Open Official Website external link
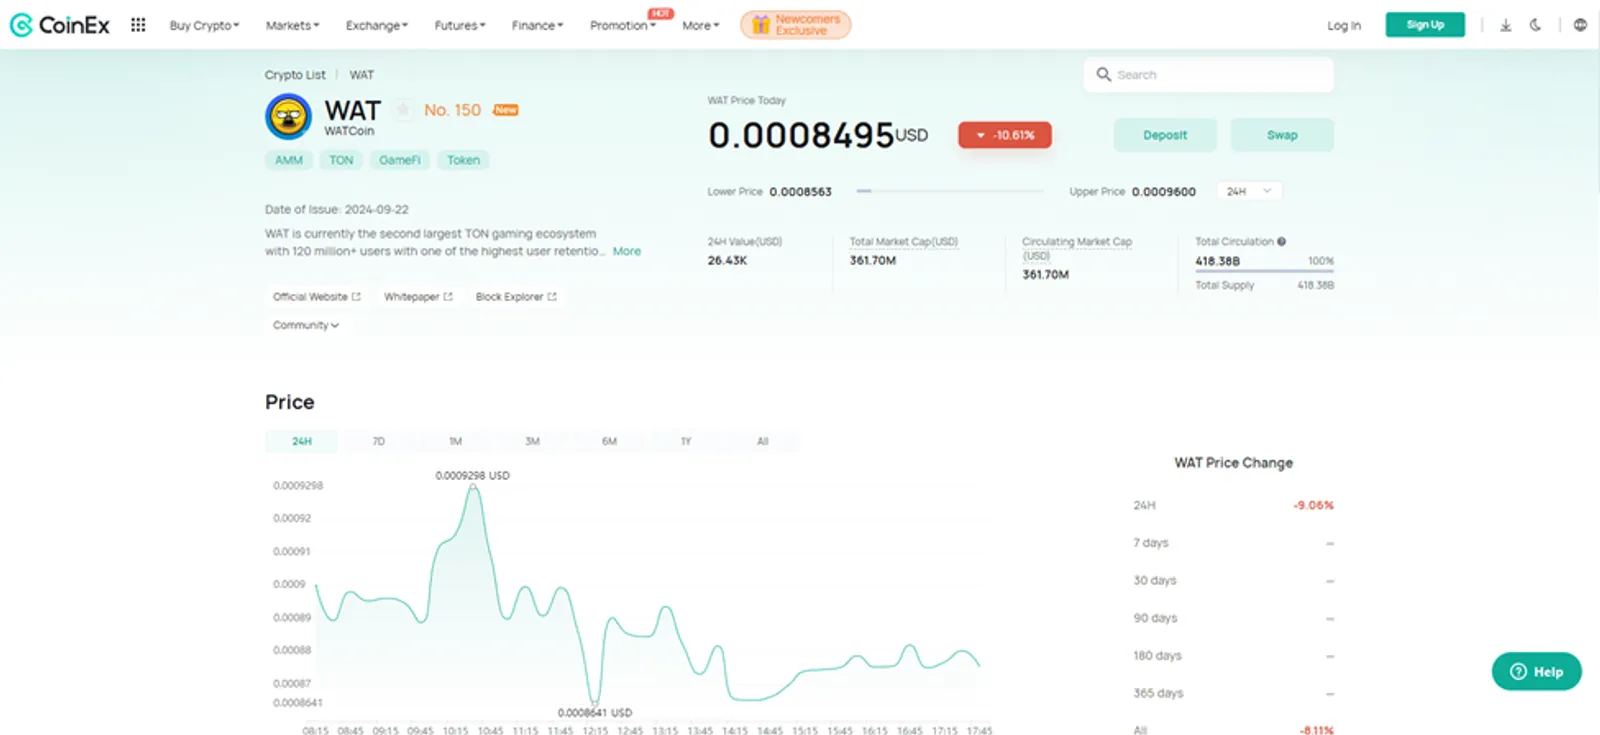This screenshot has height=735, width=1600. [316, 297]
